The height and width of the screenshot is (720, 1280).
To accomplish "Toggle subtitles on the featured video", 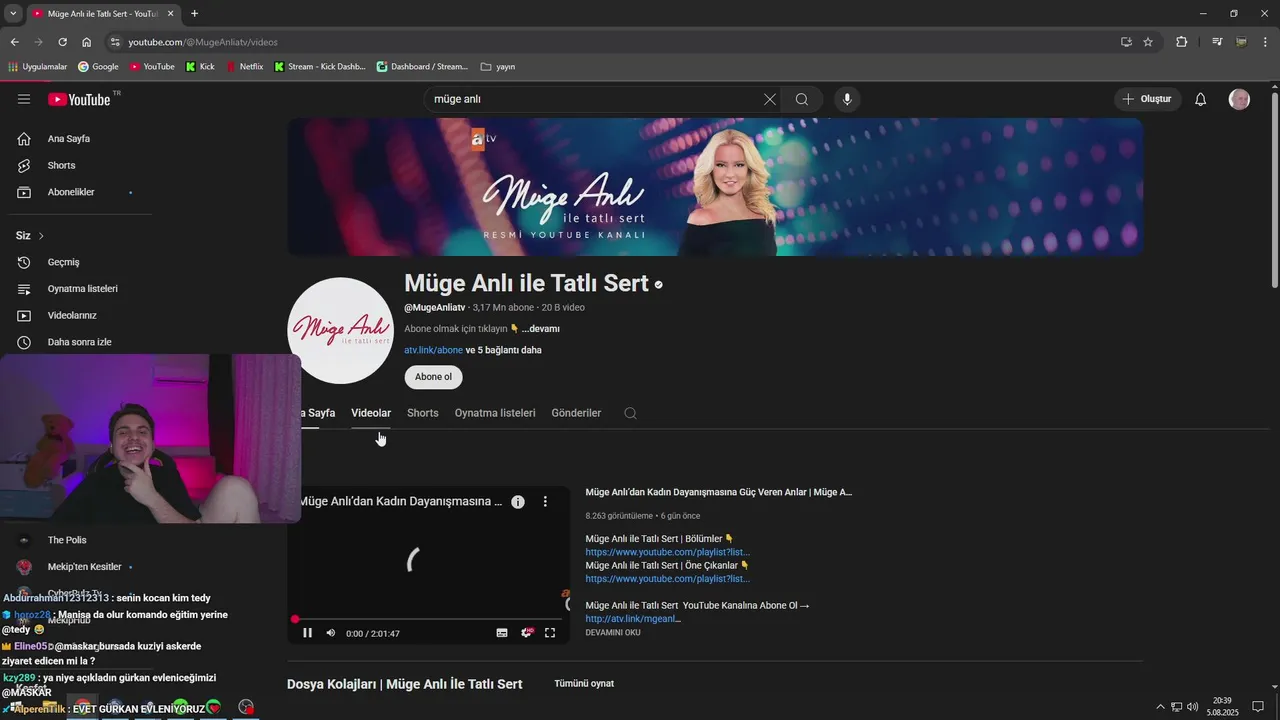I will point(502,633).
